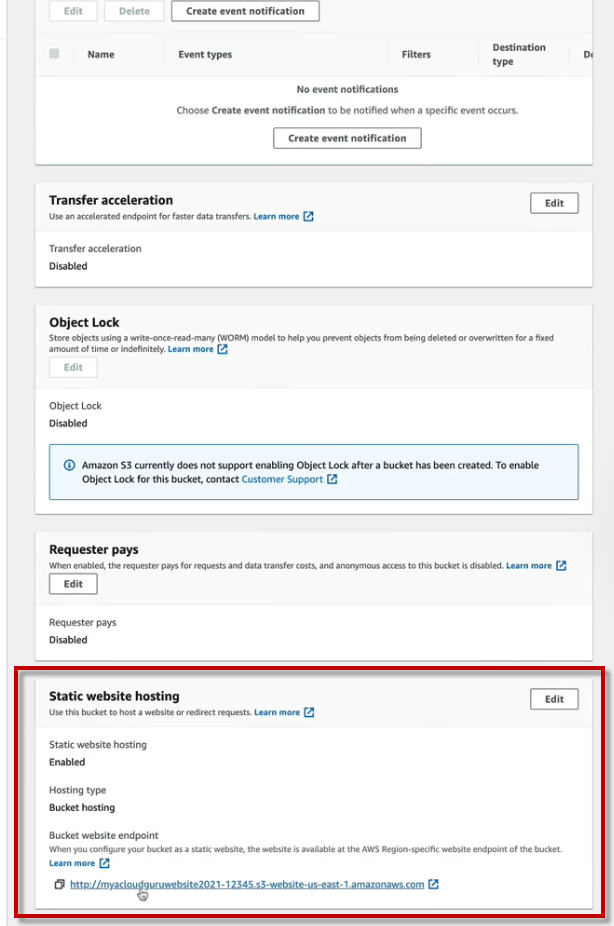614x926 pixels.
Task: Open the myacloudguruwebsite2021 S3 website endpoint link
Action: pyautogui.click(x=247, y=884)
